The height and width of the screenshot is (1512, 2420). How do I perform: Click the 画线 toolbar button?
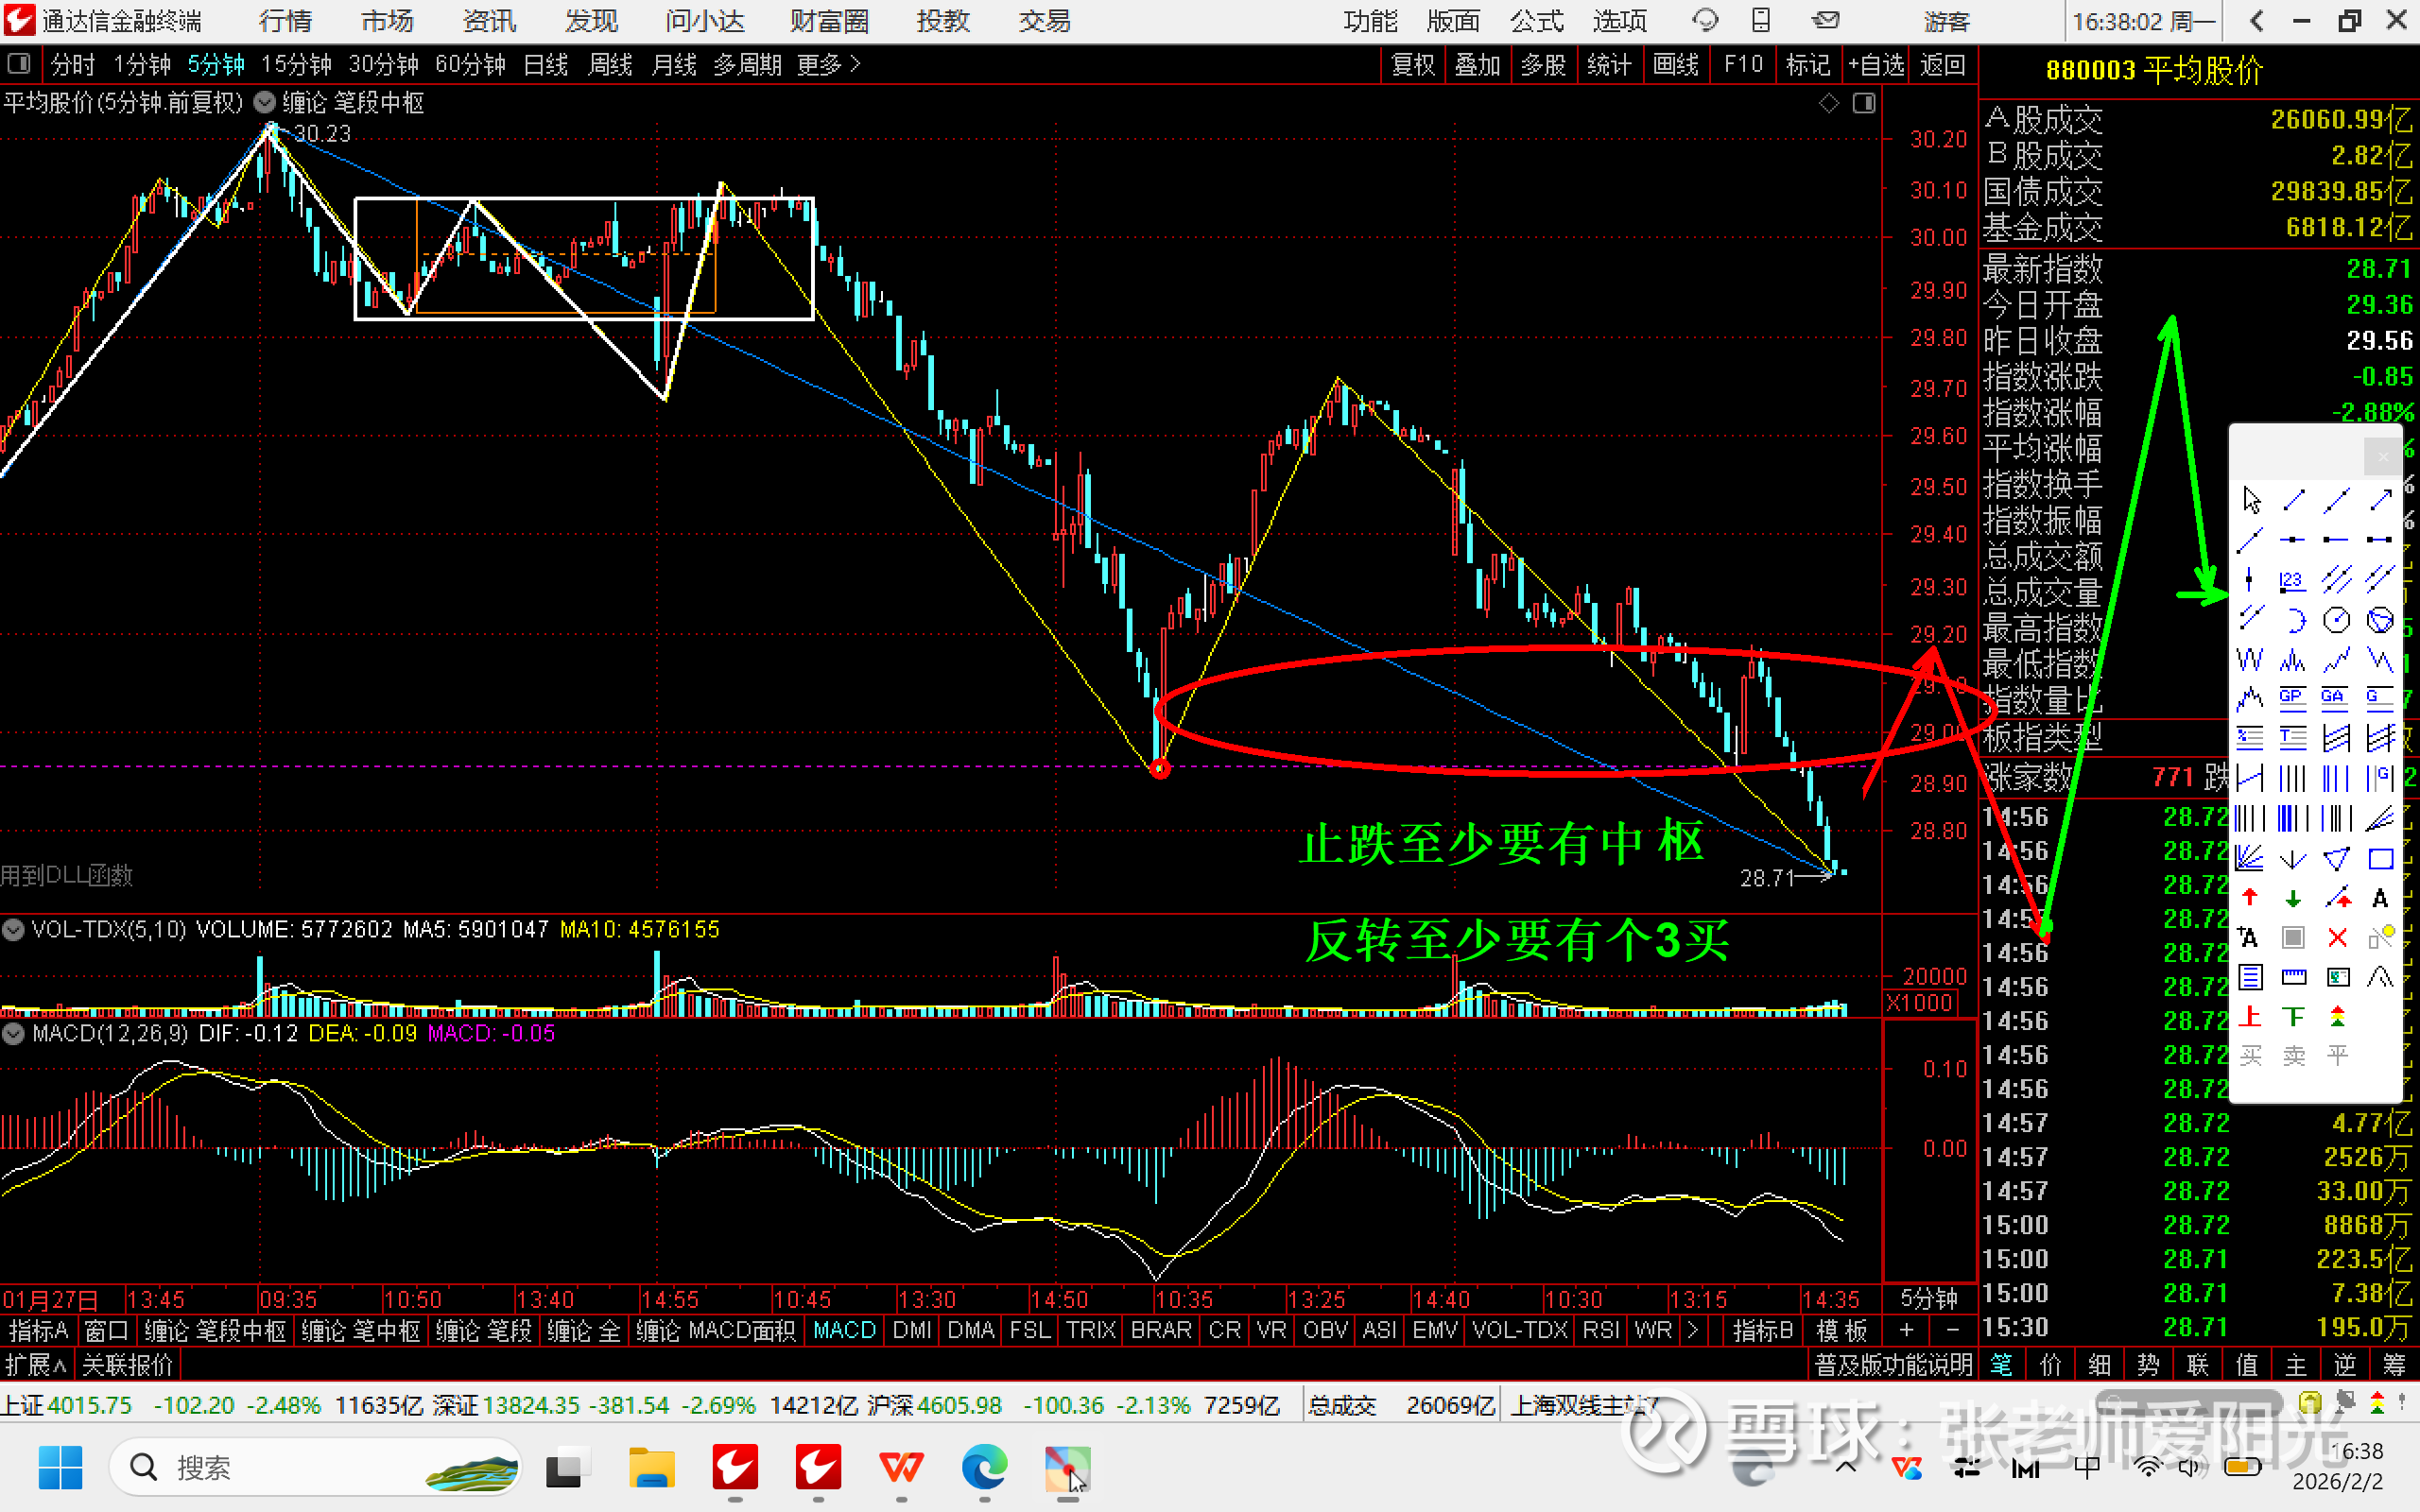pyautogui.click(x=1675, y=65)
